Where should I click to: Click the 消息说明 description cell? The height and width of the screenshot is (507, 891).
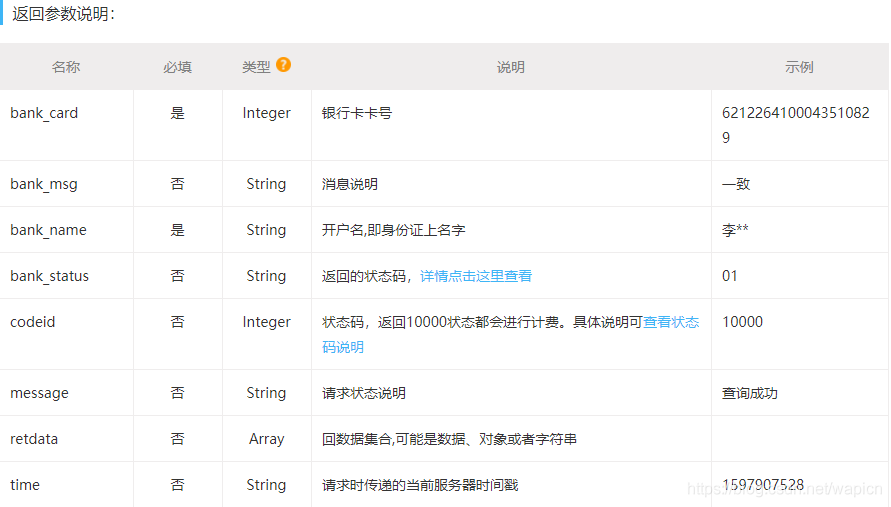(350, 184)
